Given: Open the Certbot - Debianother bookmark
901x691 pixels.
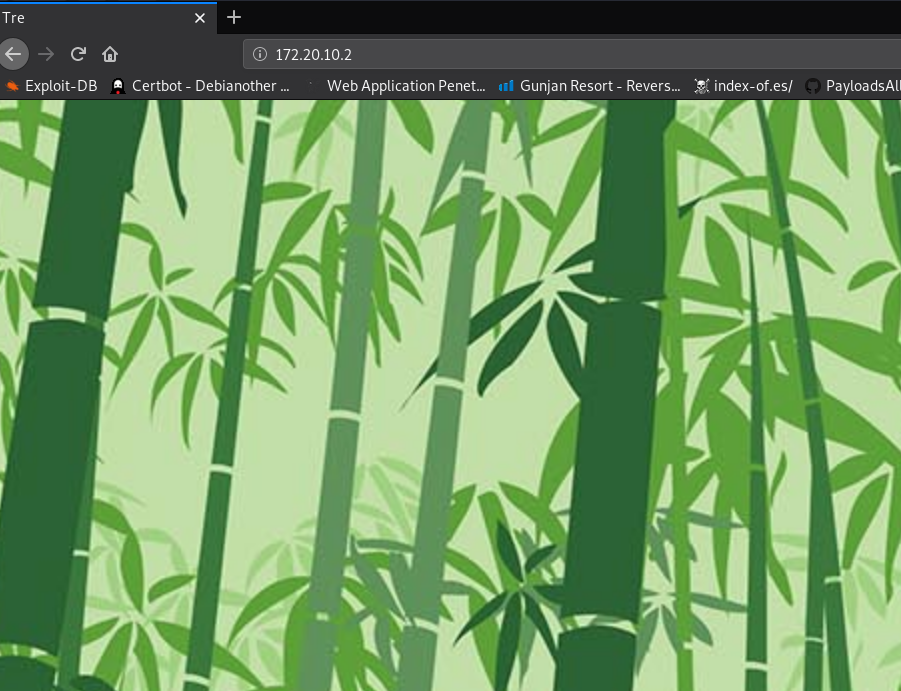Looking at the screenshot, I should click(x=200, y=86).
